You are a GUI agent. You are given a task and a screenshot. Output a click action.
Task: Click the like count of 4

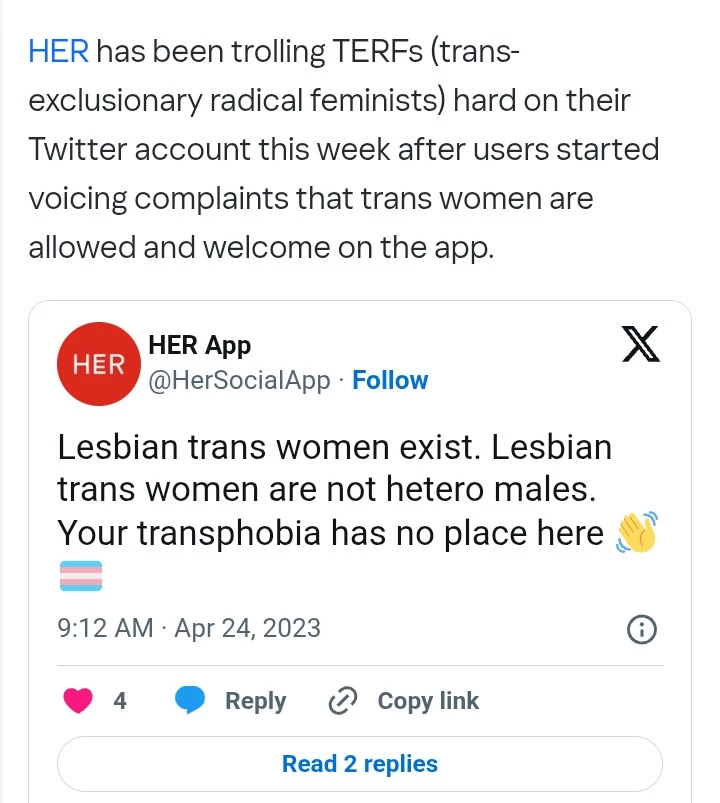point(120,702)
